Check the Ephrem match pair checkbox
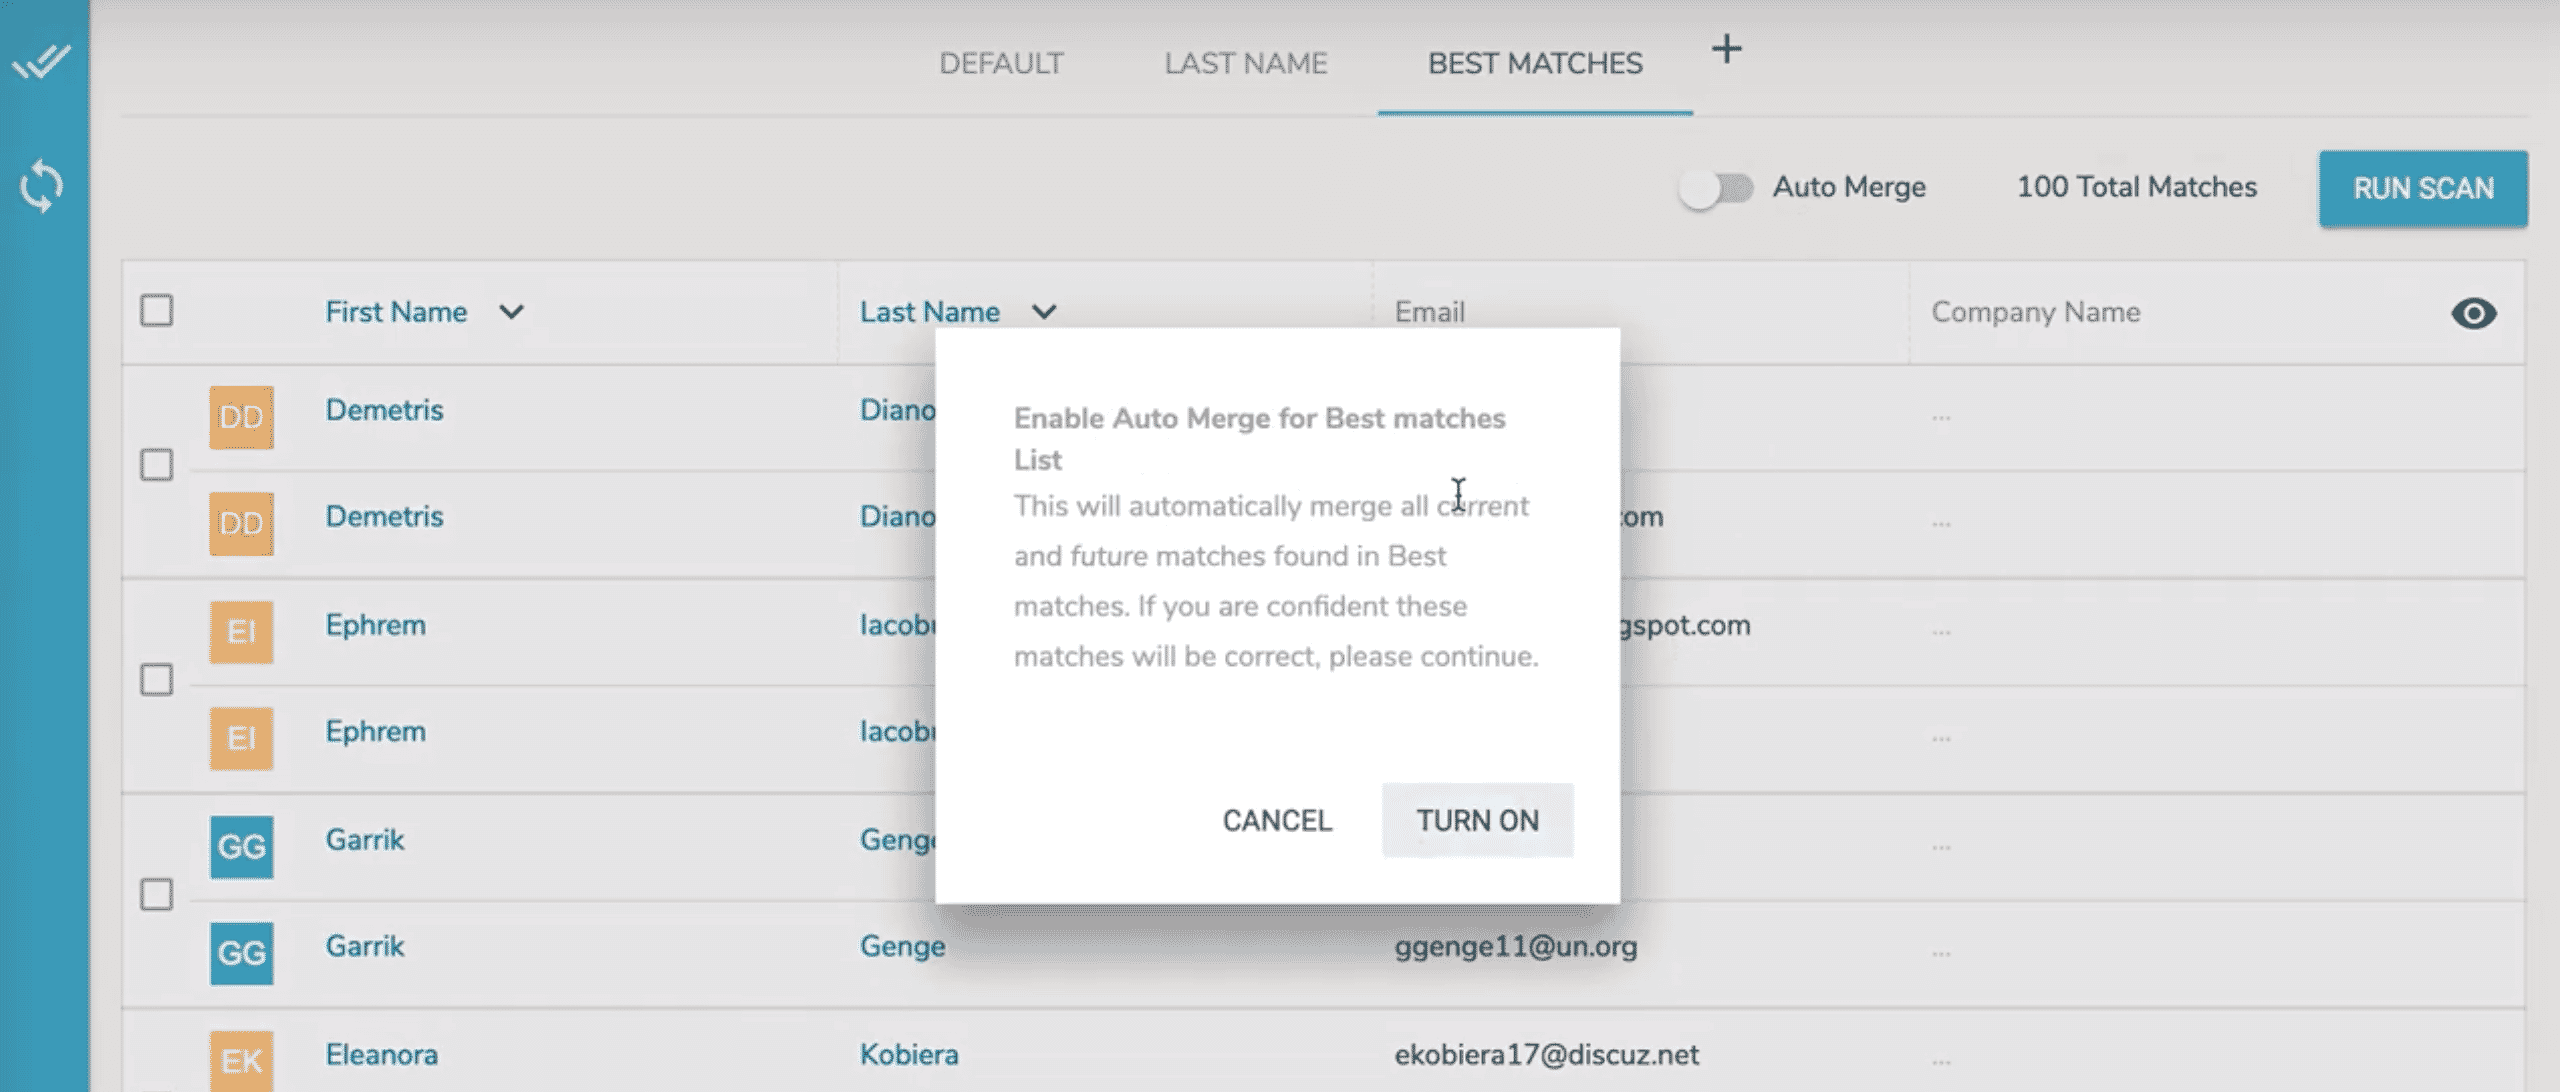2560x1092 pixels. 156,680
